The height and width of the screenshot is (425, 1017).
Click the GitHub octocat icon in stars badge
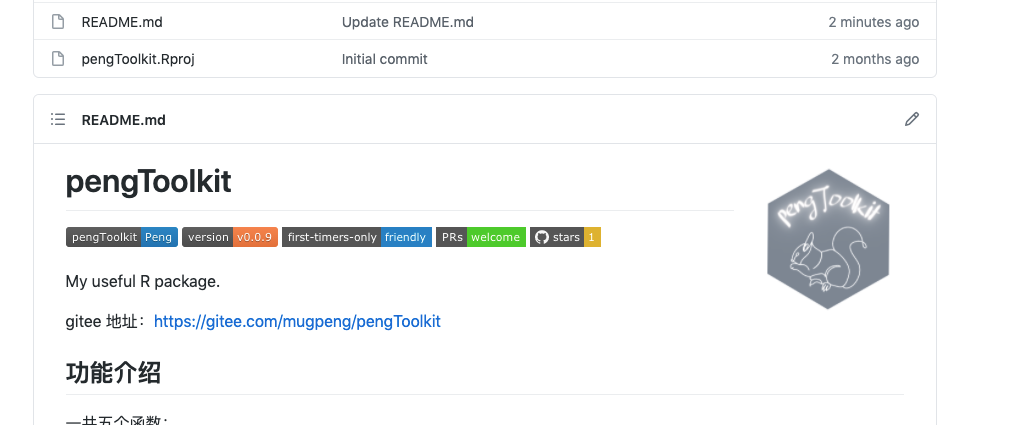542,237
